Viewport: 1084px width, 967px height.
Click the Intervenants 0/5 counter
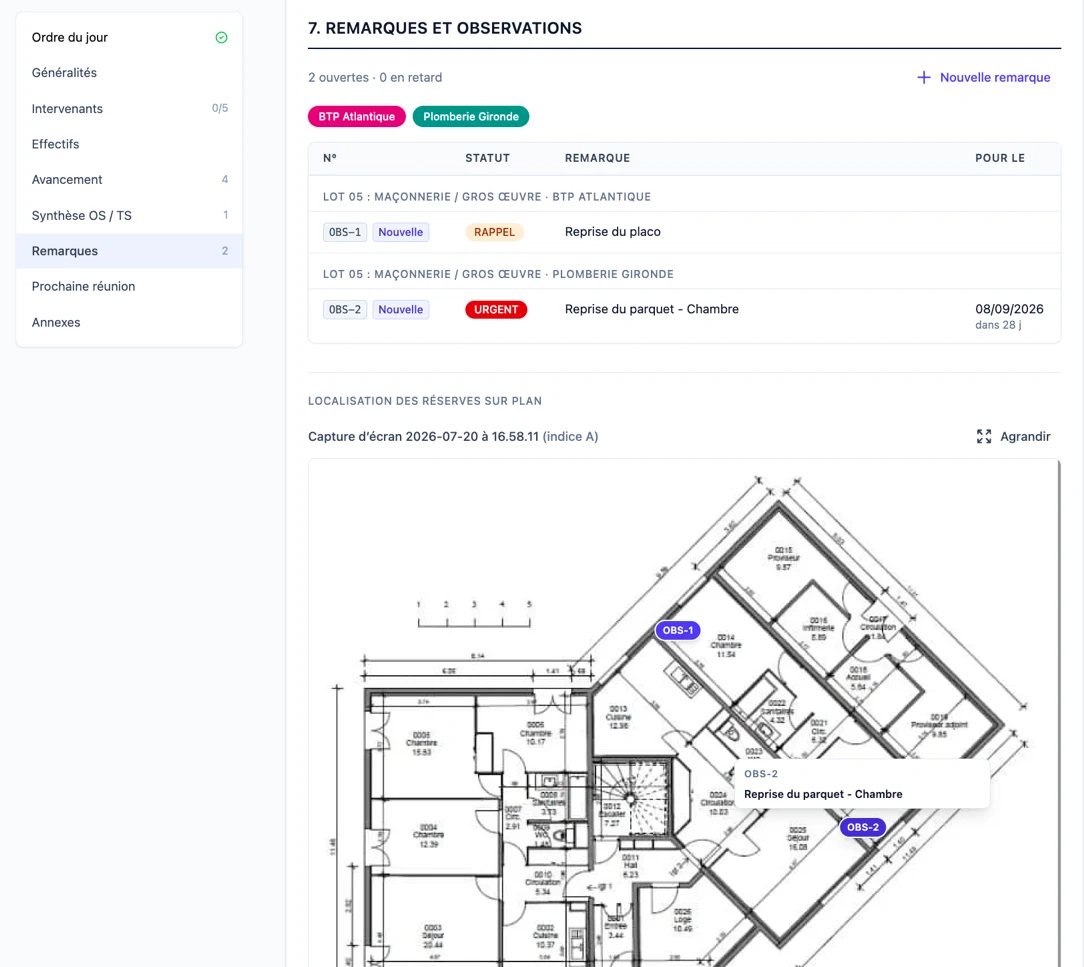click(220, 108)
